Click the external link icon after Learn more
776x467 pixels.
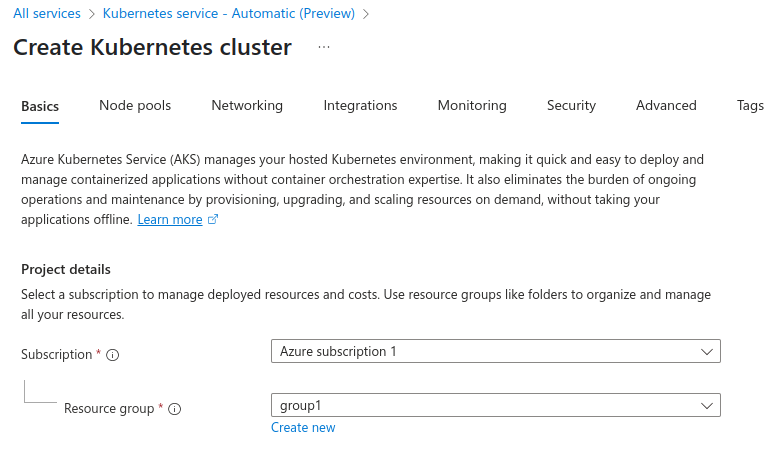pos(213,220)
